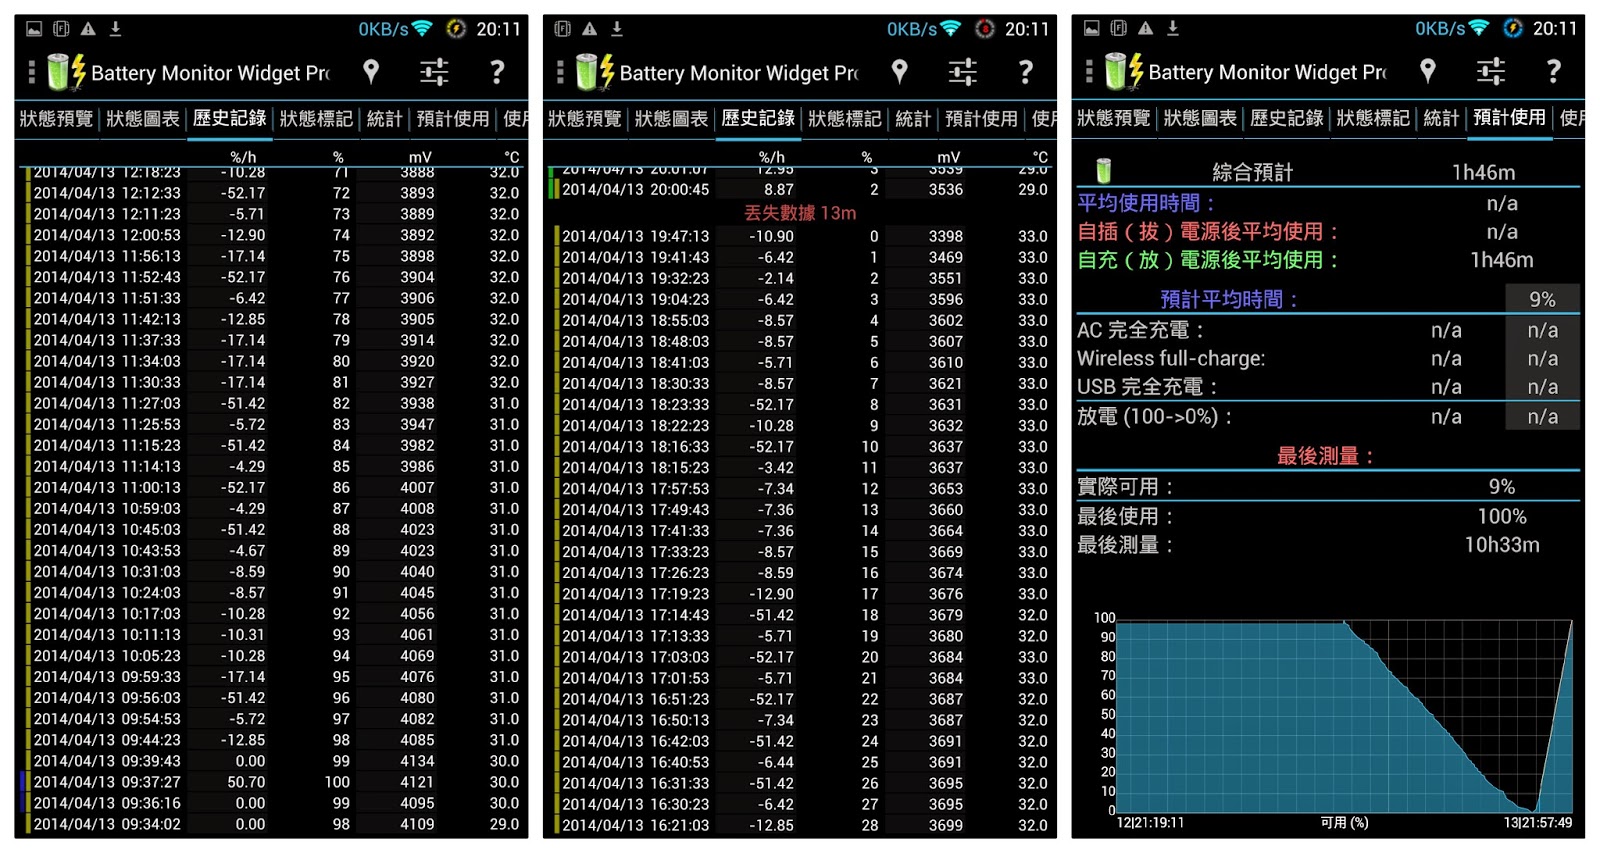Open 狀態標記 tab in left screen
The image size is (1600, 853).
click(316, 119)
